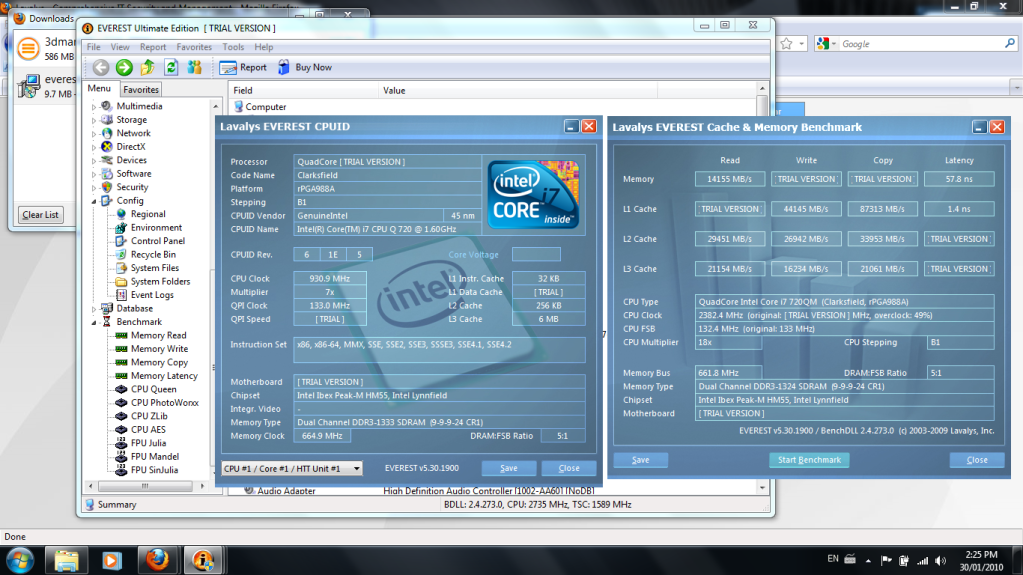Click Start Benchmark button

(809, 459)
